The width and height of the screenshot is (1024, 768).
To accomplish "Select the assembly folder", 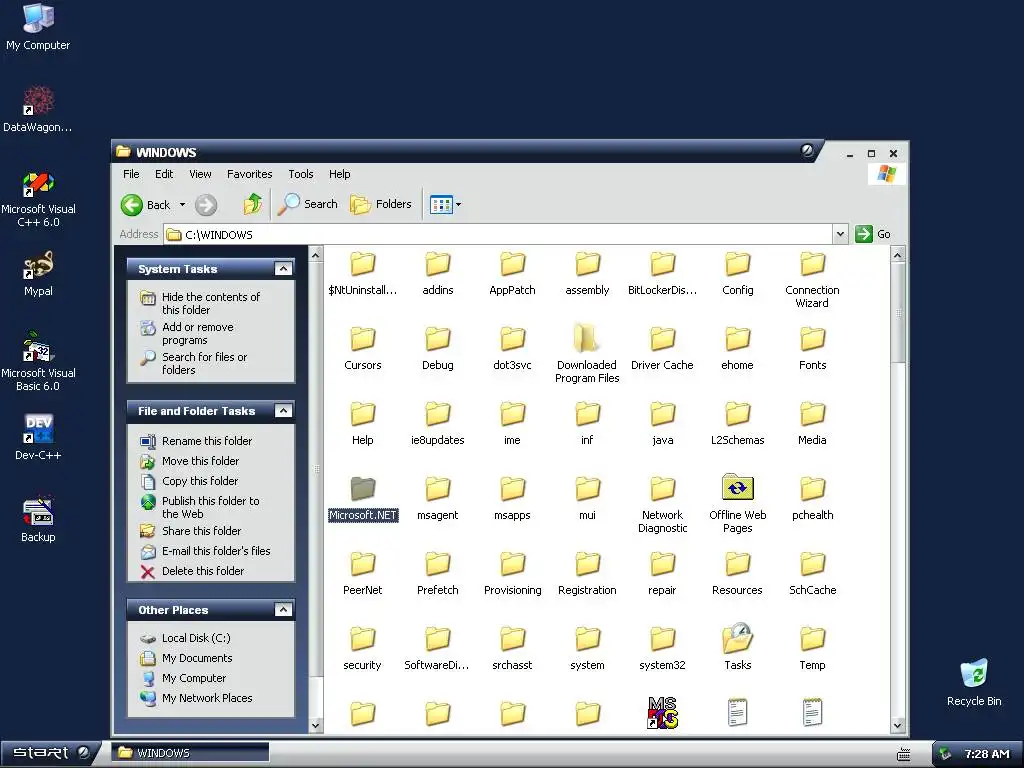I will pyautogui.click(x=587, y=272).
